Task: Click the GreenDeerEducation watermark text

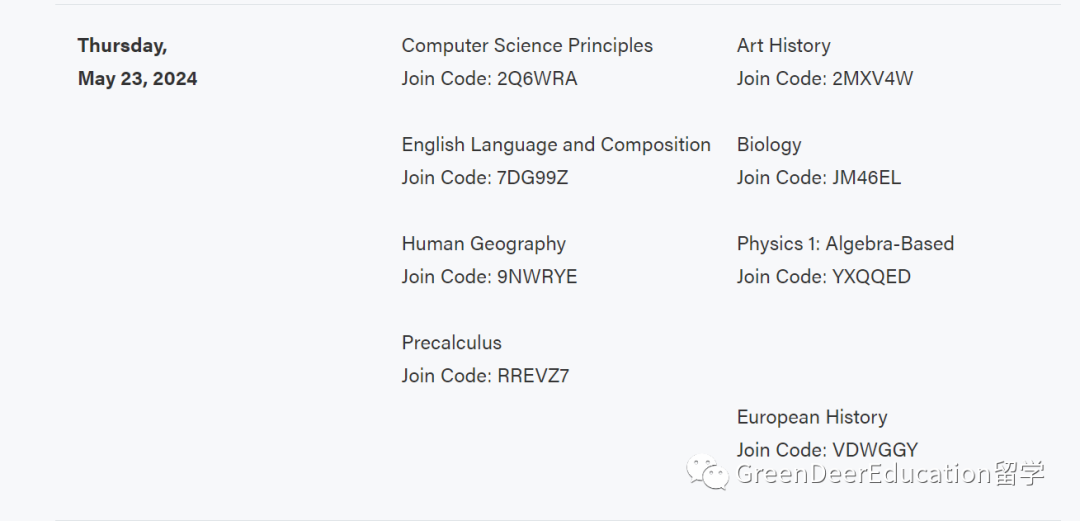Action: tap(890, 474)
